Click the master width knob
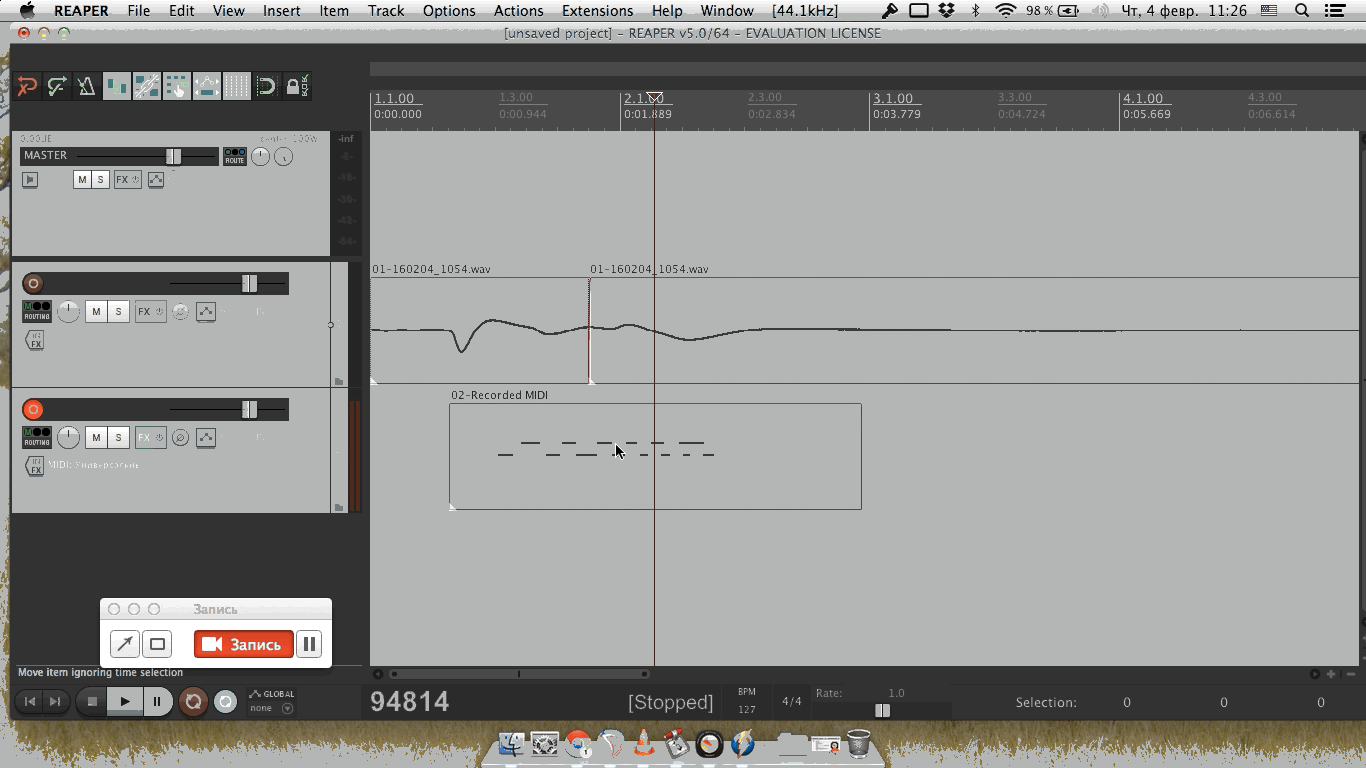 283,156
